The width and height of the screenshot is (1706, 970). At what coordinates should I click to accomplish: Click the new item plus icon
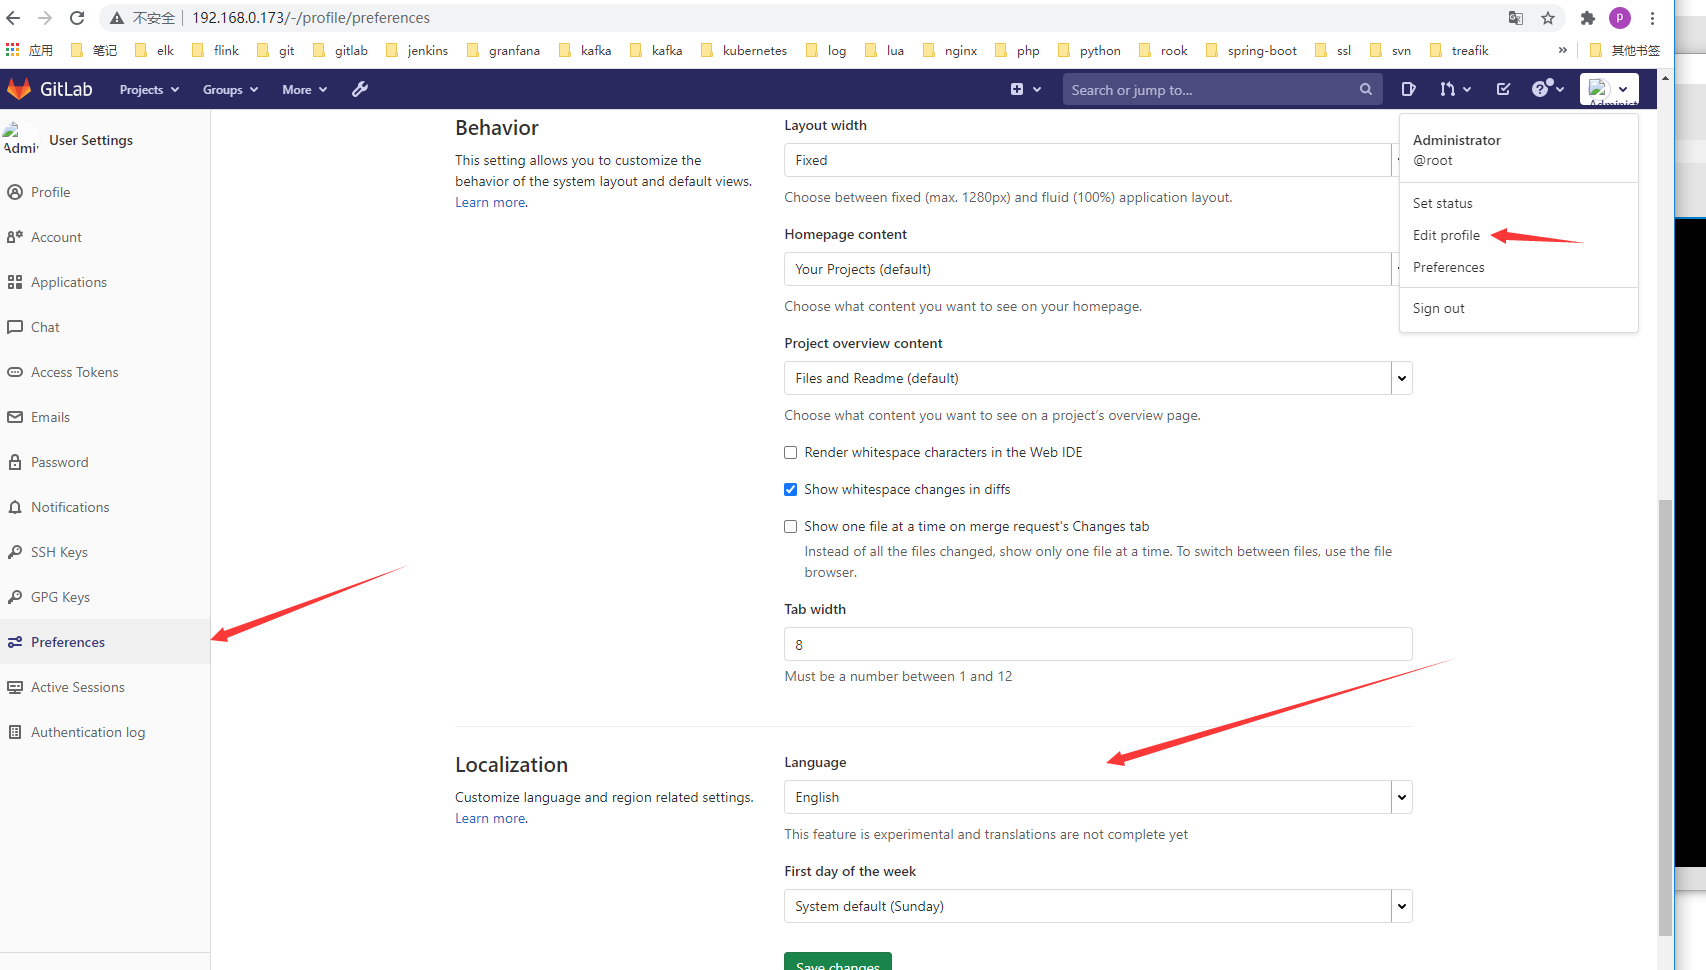coord(1025,89)
